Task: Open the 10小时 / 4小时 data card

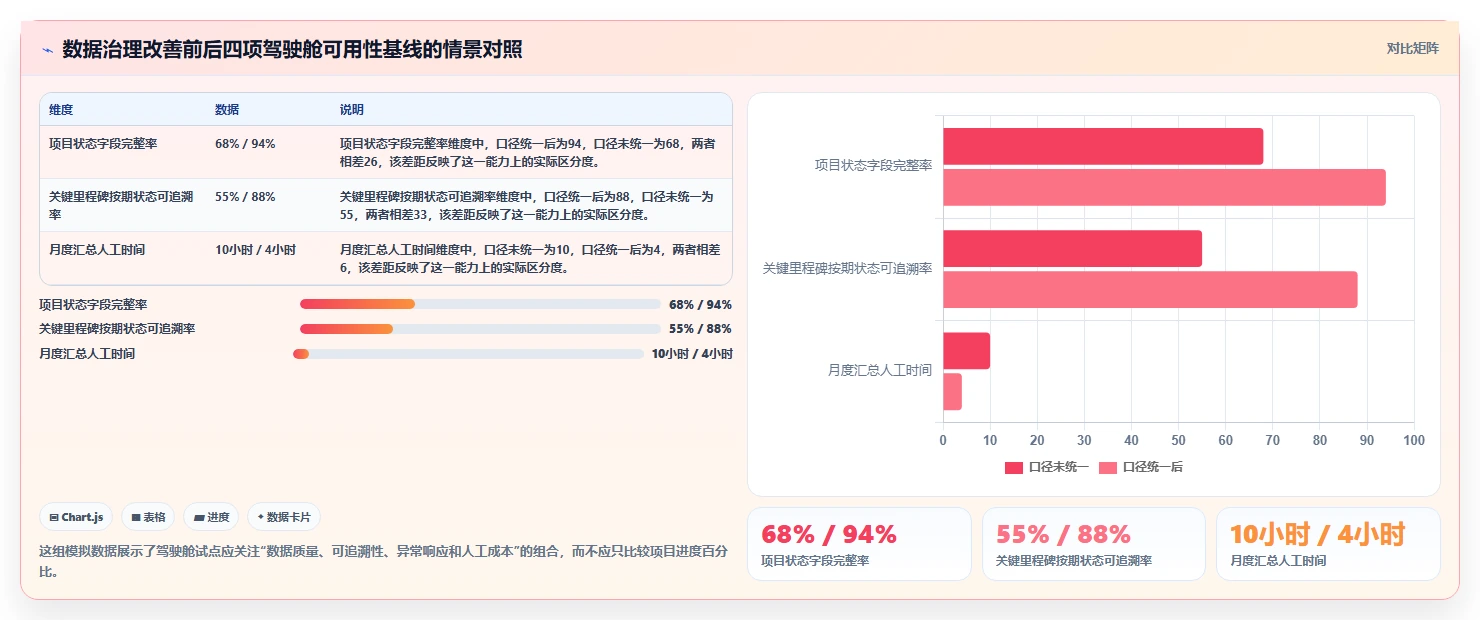Action: click(x=1328, y=544)
